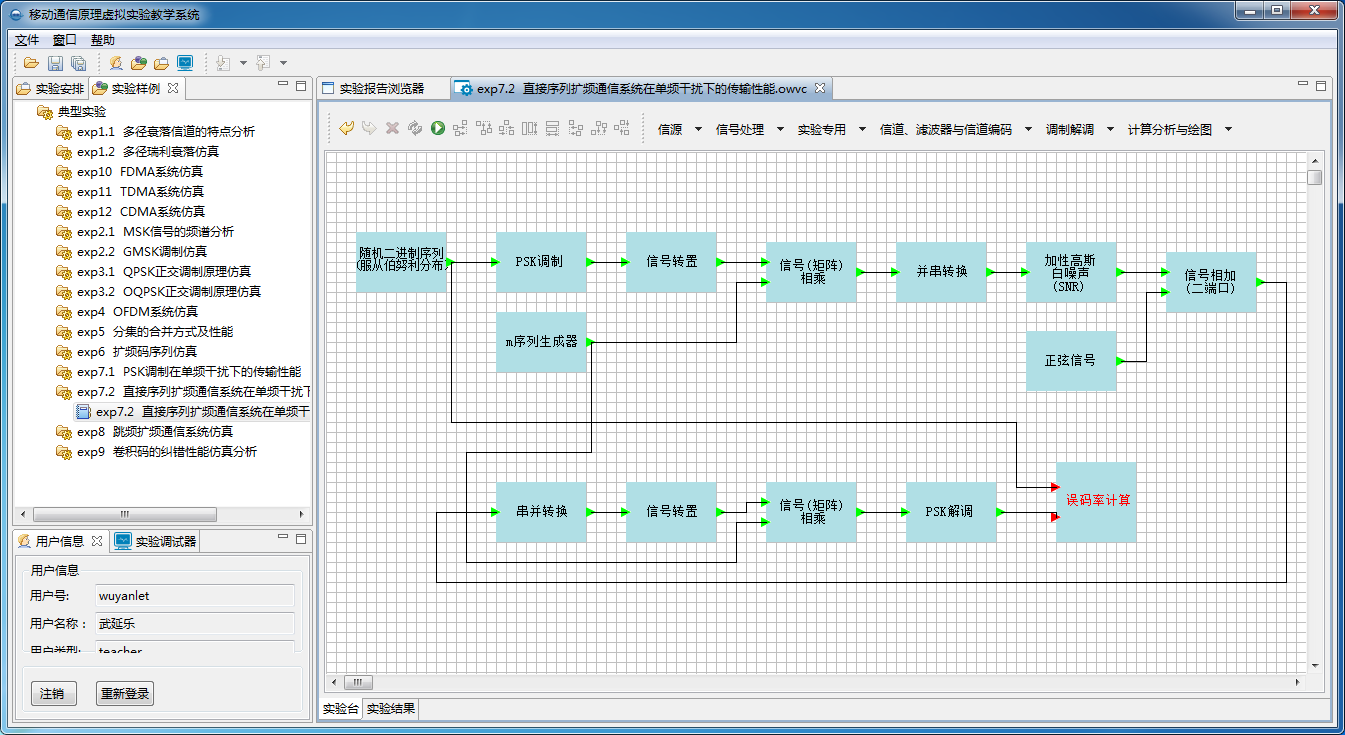Open the 文件 menu
This screenshot has height=735, width=1345.
point(27,40)
